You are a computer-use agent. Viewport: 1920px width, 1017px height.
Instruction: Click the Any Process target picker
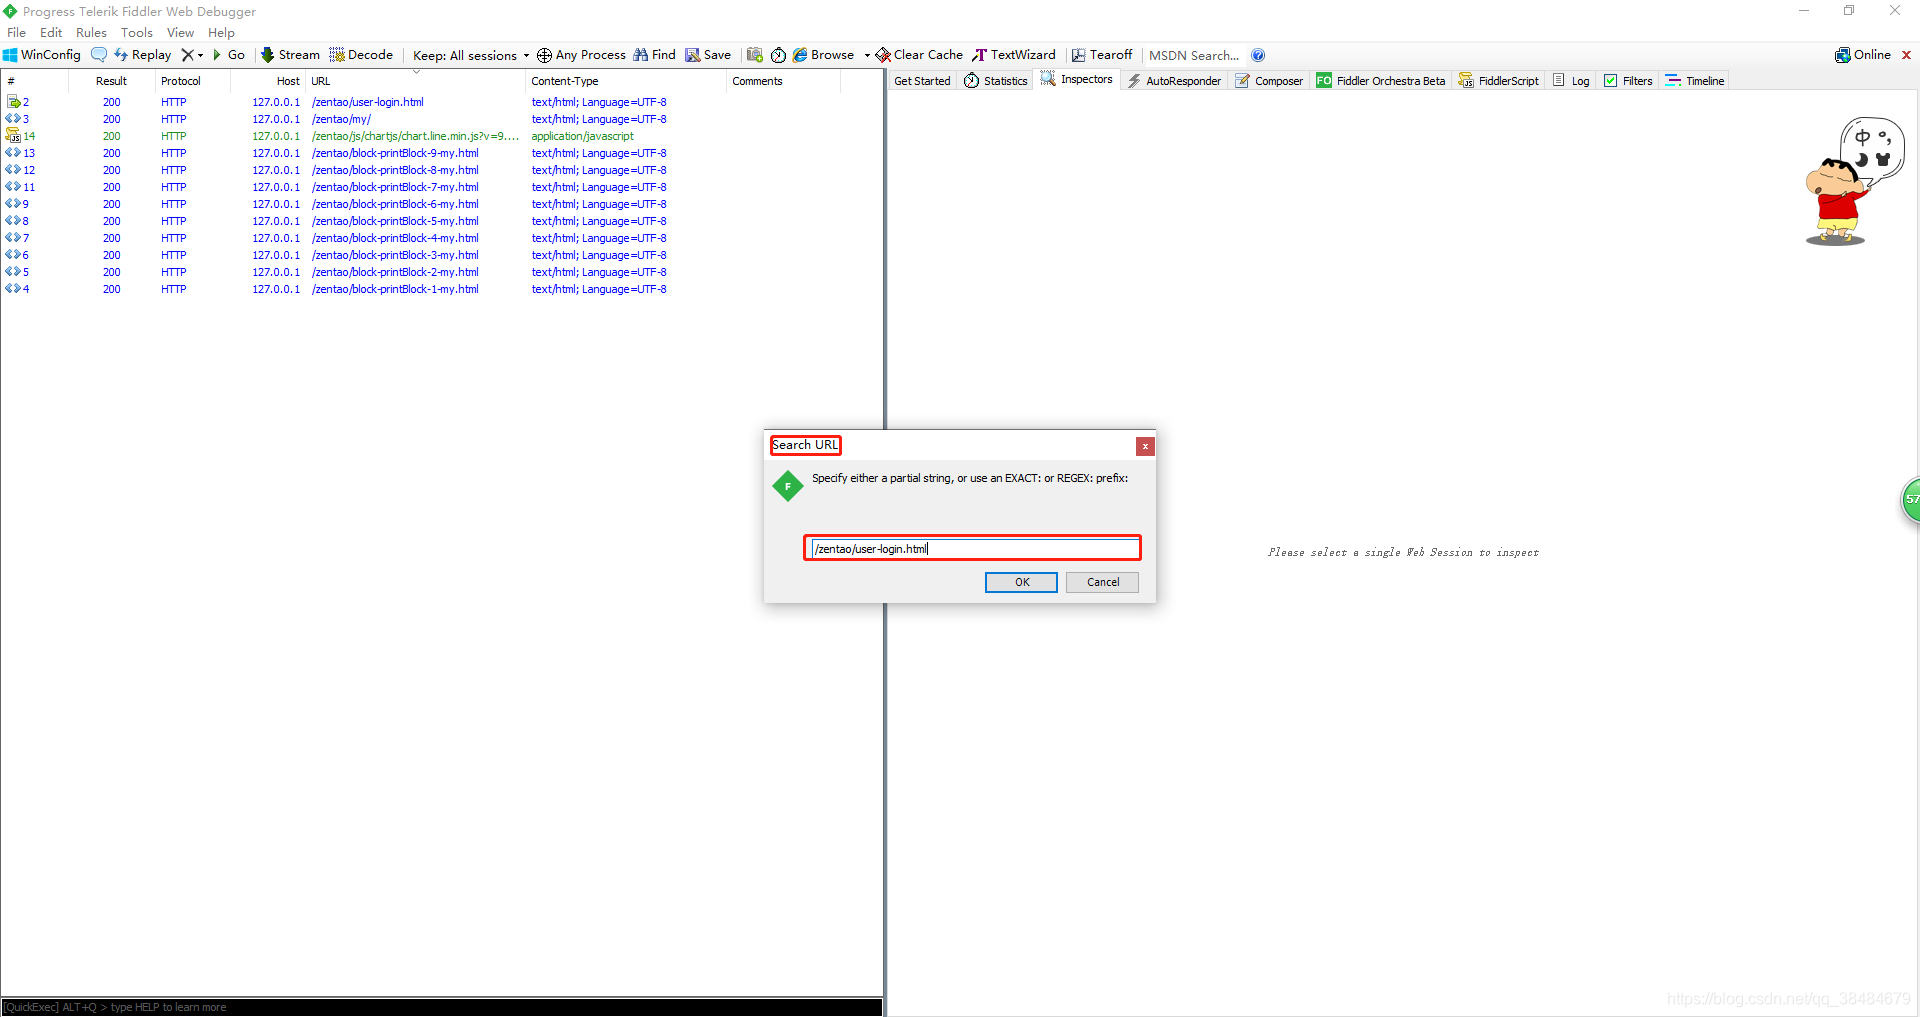pyautogui.click(x=581, y=55)
